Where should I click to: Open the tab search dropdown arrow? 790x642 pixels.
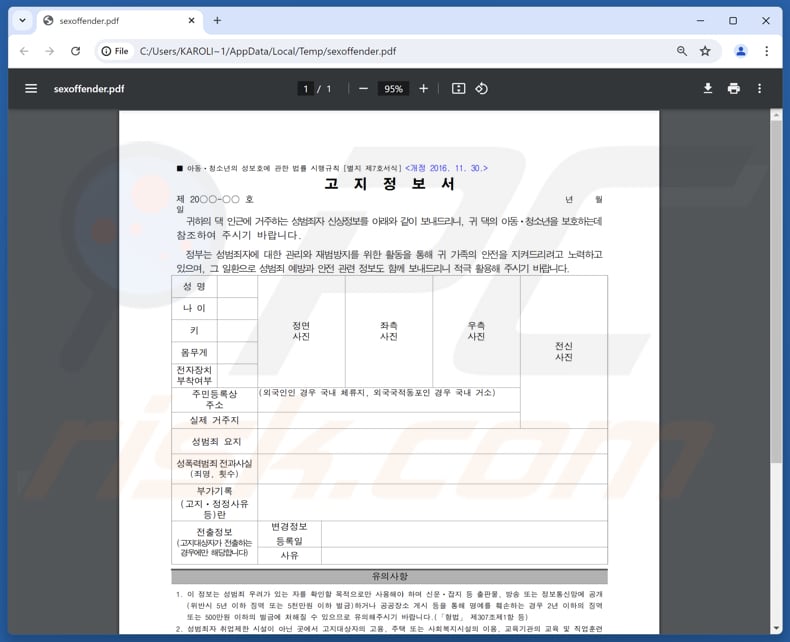pyautogui.click(x=22, y=21)
